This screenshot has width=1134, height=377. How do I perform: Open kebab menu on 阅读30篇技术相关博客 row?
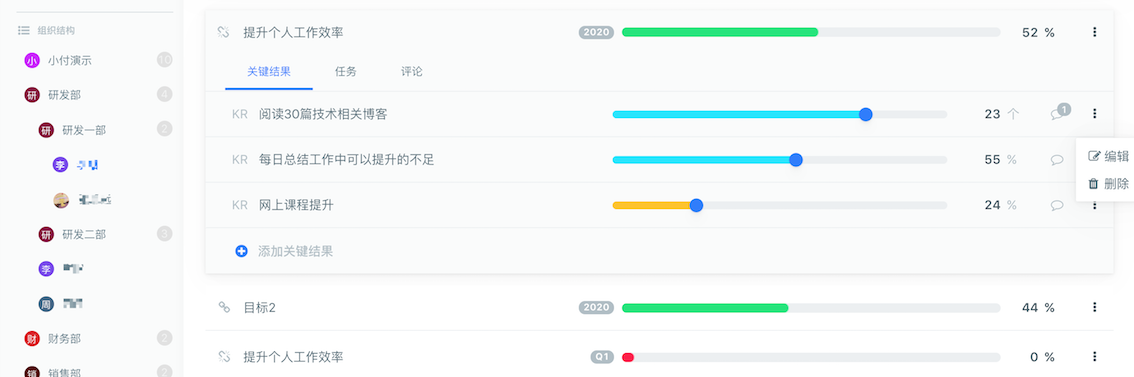1094,114
